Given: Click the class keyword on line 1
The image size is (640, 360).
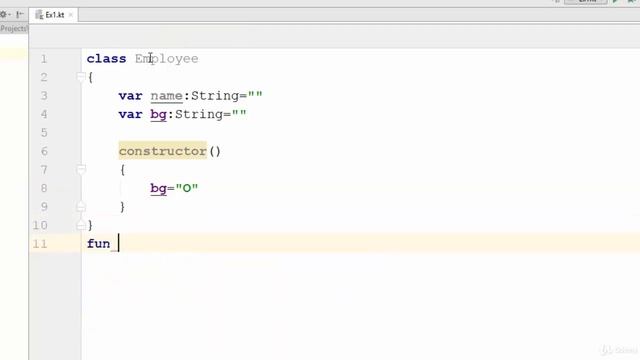Looking at the screenshot, I should click(106, 59).
